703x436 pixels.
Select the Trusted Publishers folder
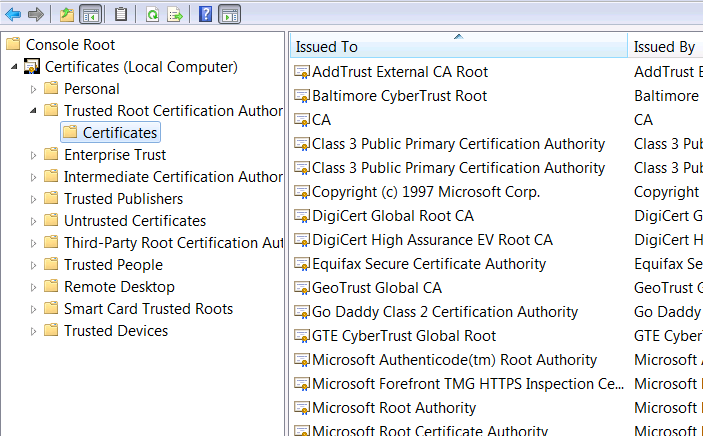[123, 199]
